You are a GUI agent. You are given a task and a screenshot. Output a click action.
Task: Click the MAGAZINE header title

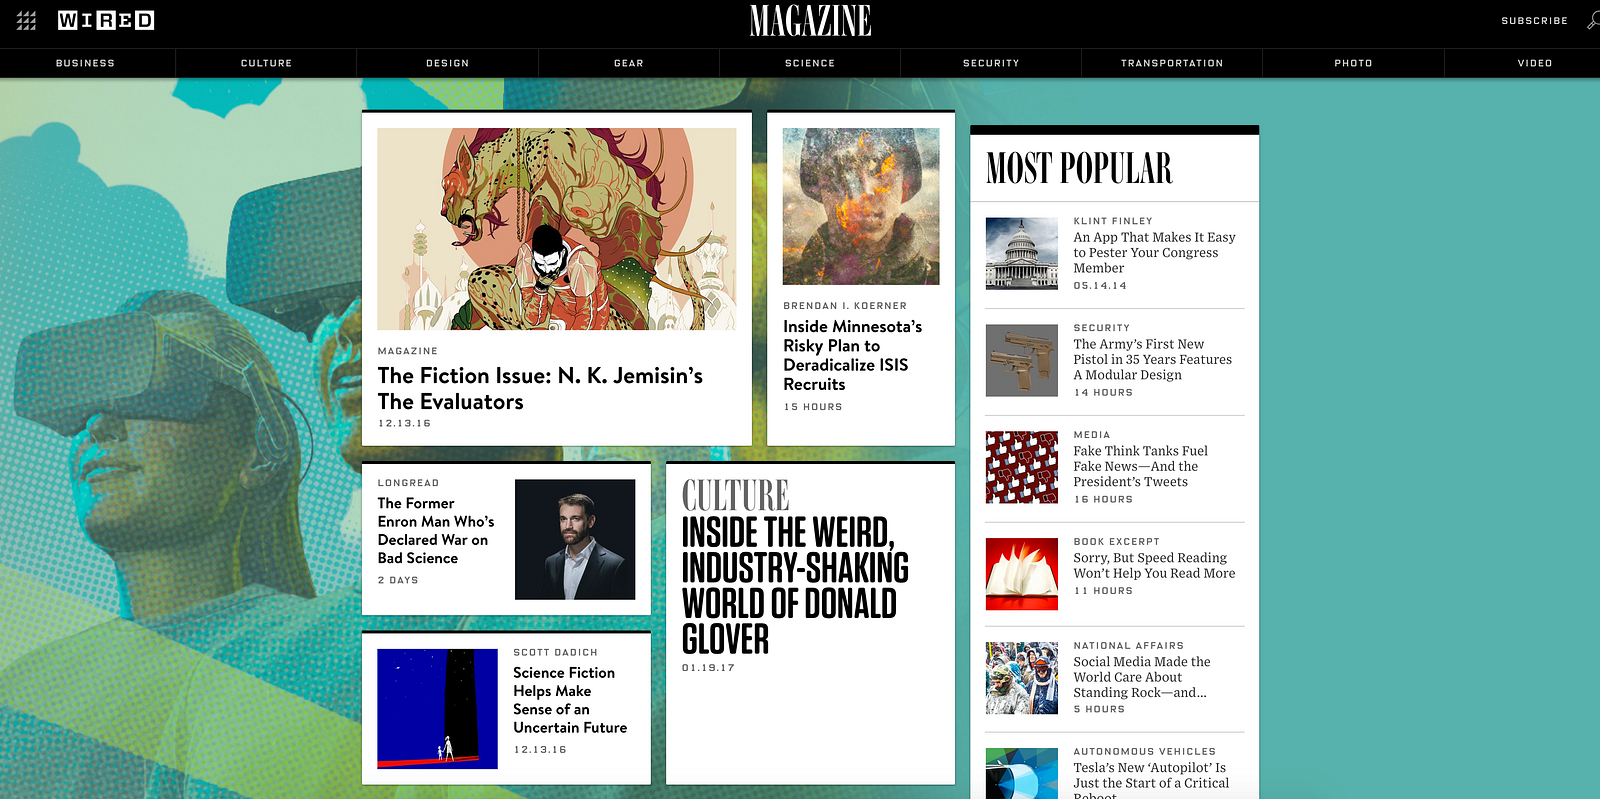coord(810,21)
